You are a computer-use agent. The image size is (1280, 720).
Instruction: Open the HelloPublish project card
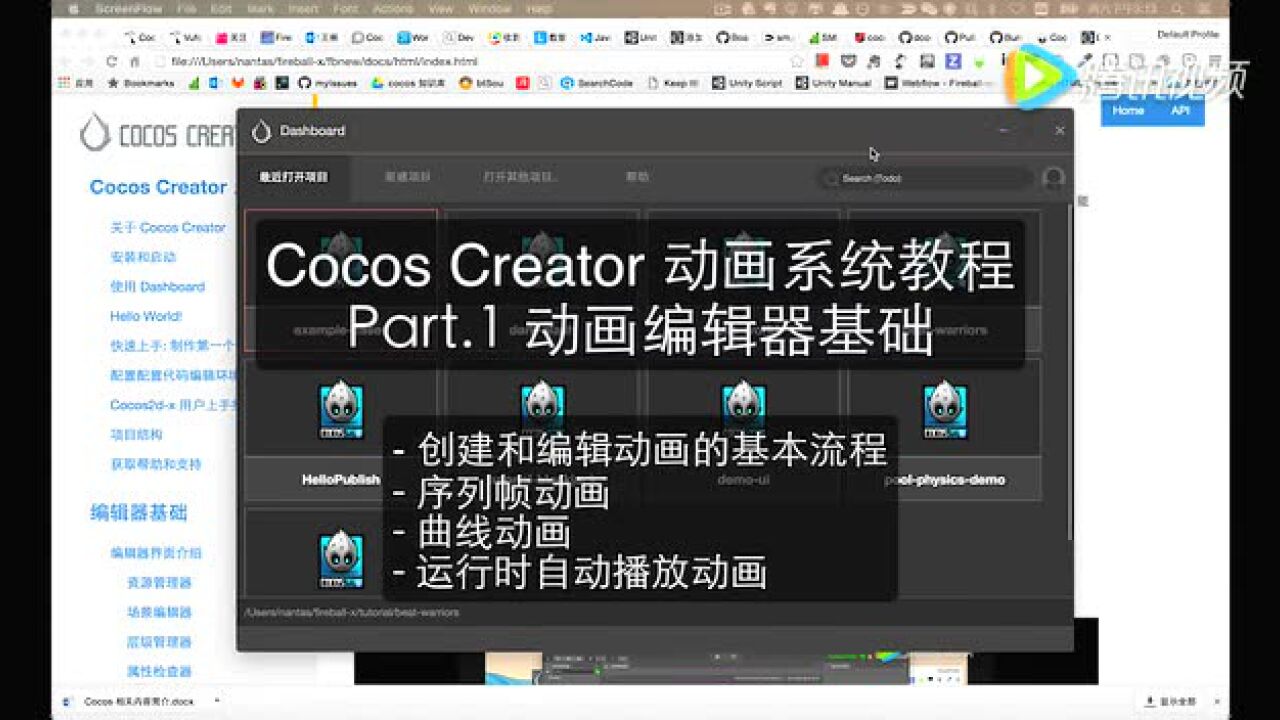tap(341, 430)
